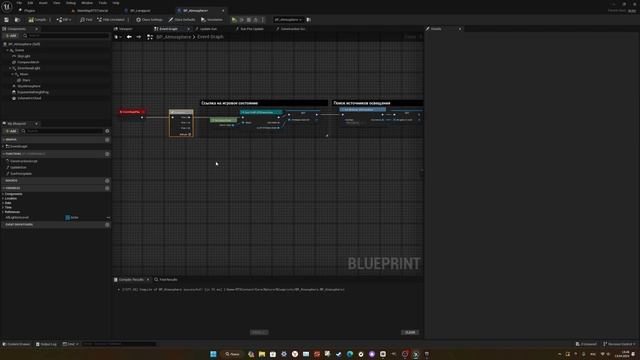Collapse the Scene component tree node

click(x=8, y=50)
